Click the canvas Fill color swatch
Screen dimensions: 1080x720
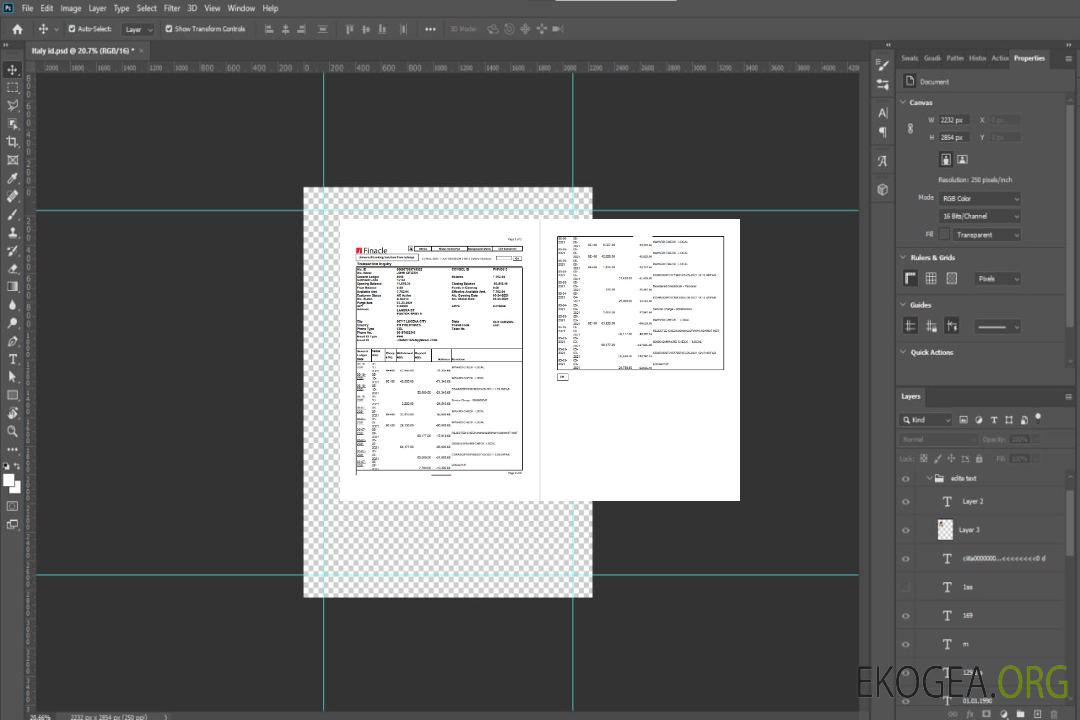click(x=944, y=235)
